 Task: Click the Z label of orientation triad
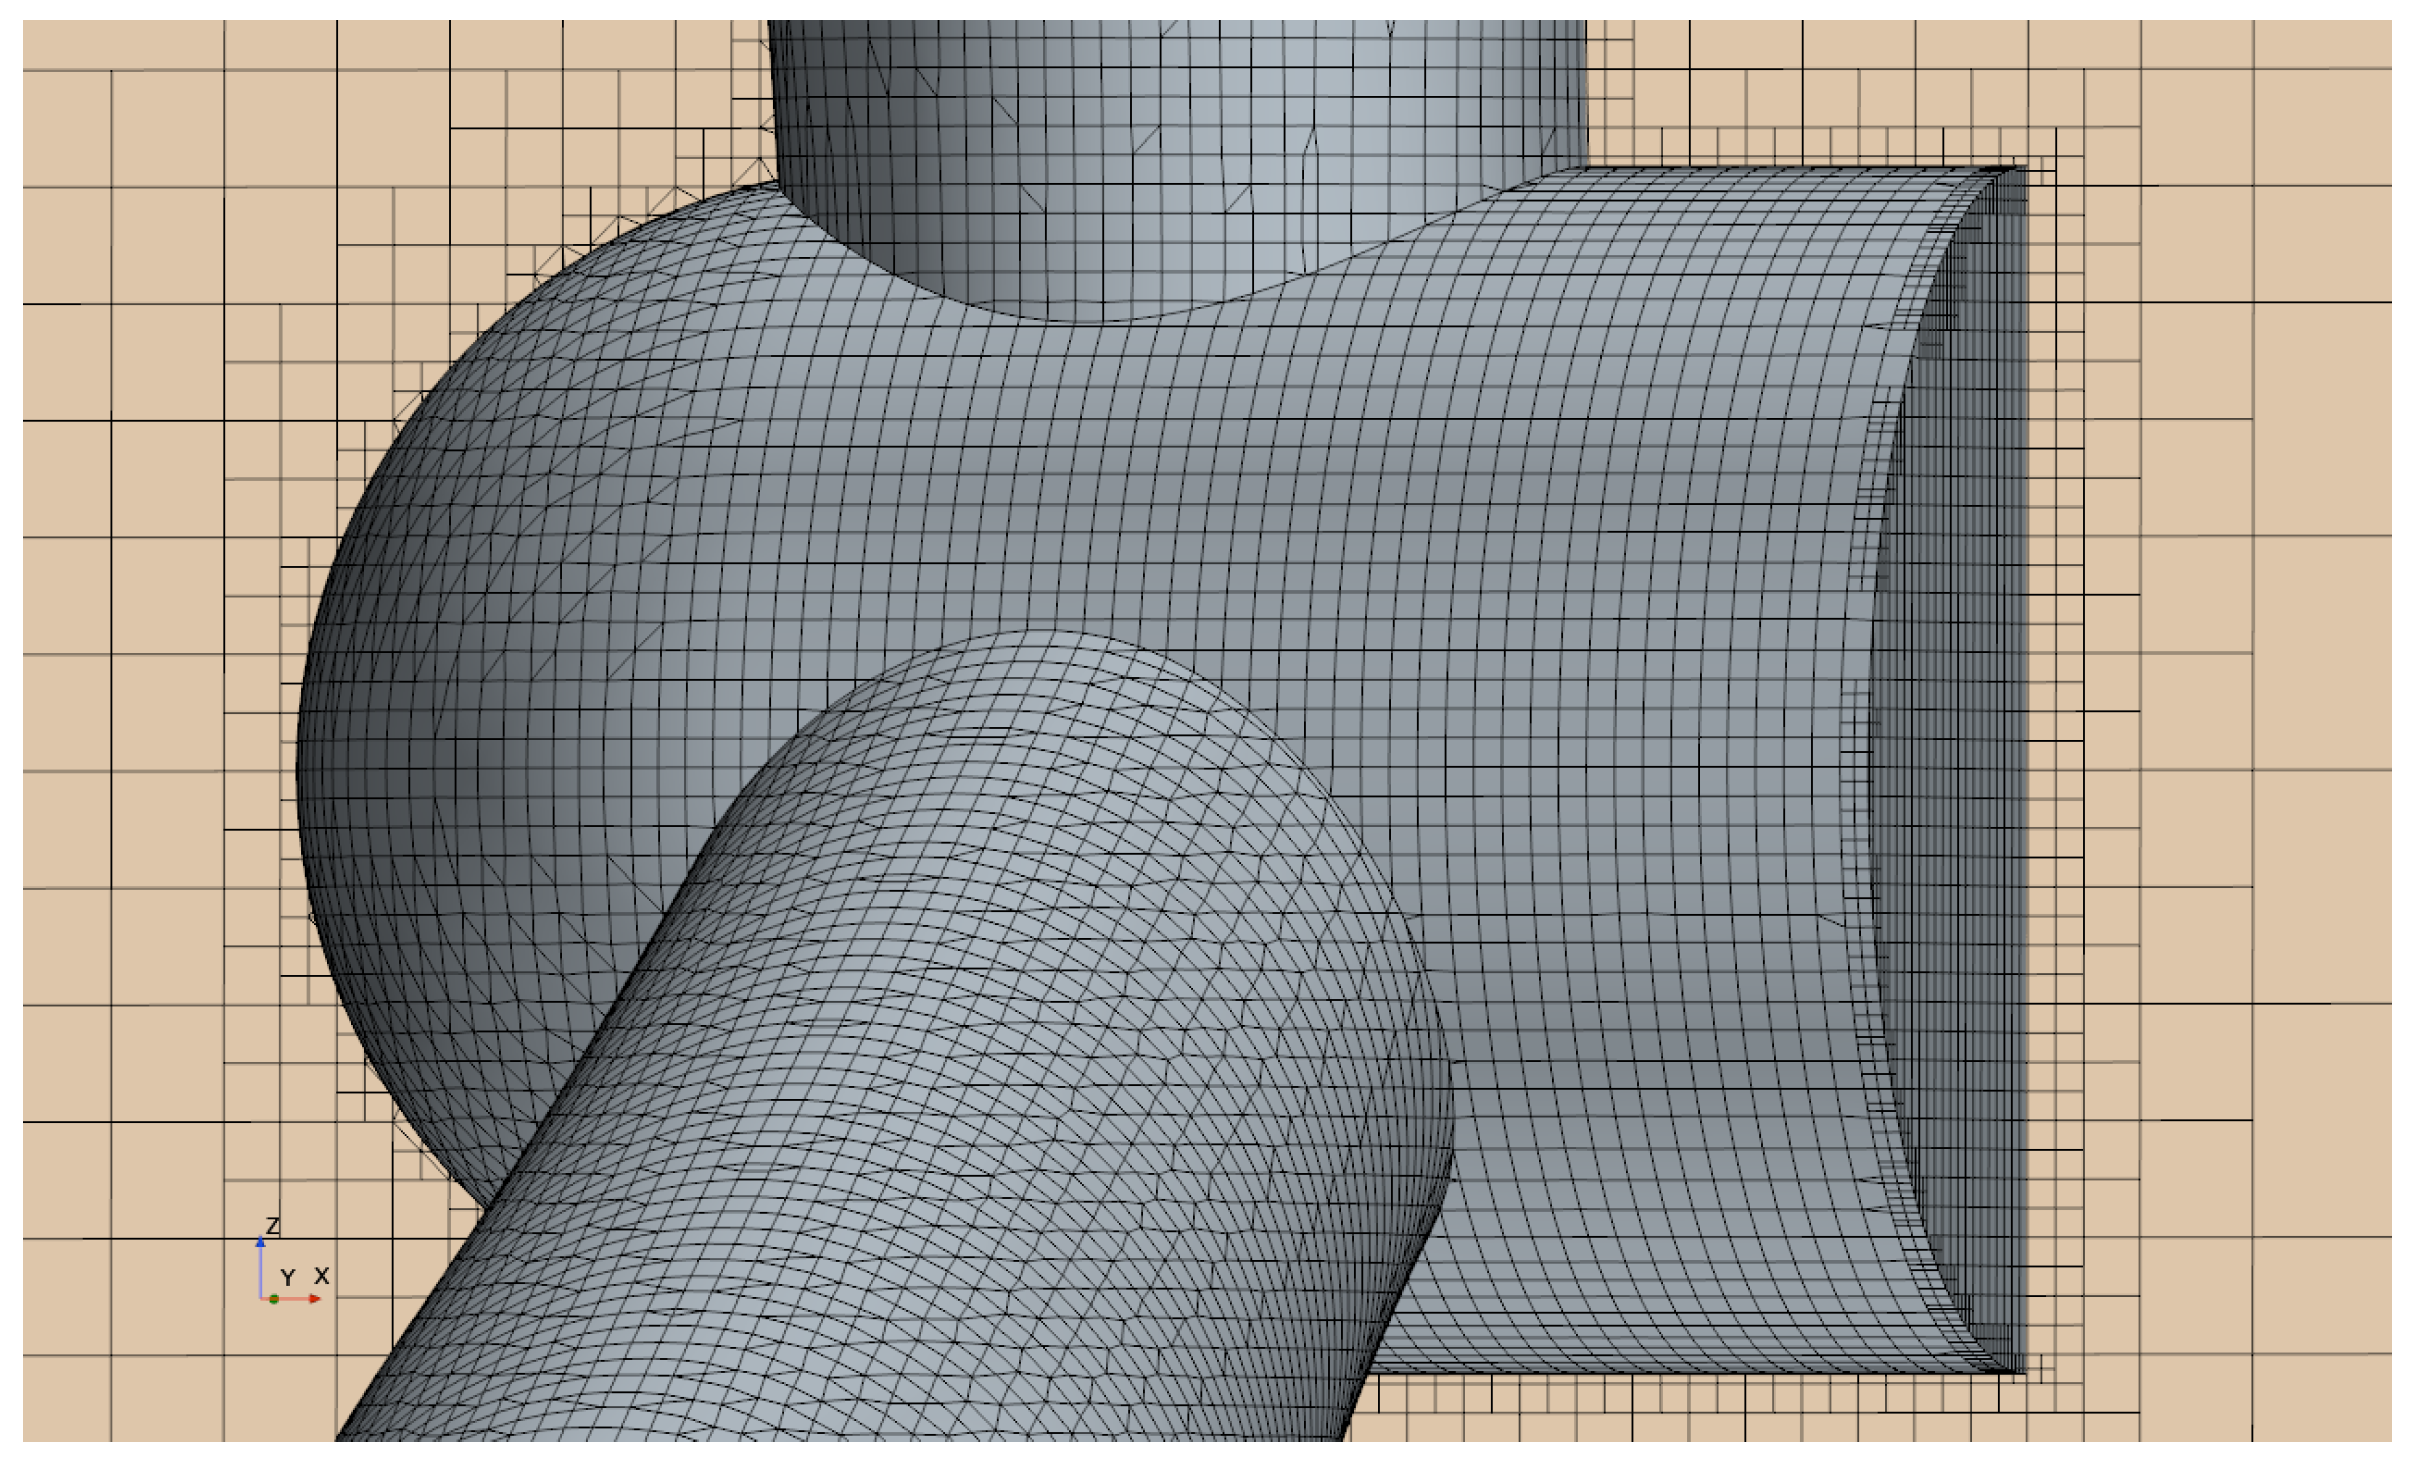point(272,1225)
